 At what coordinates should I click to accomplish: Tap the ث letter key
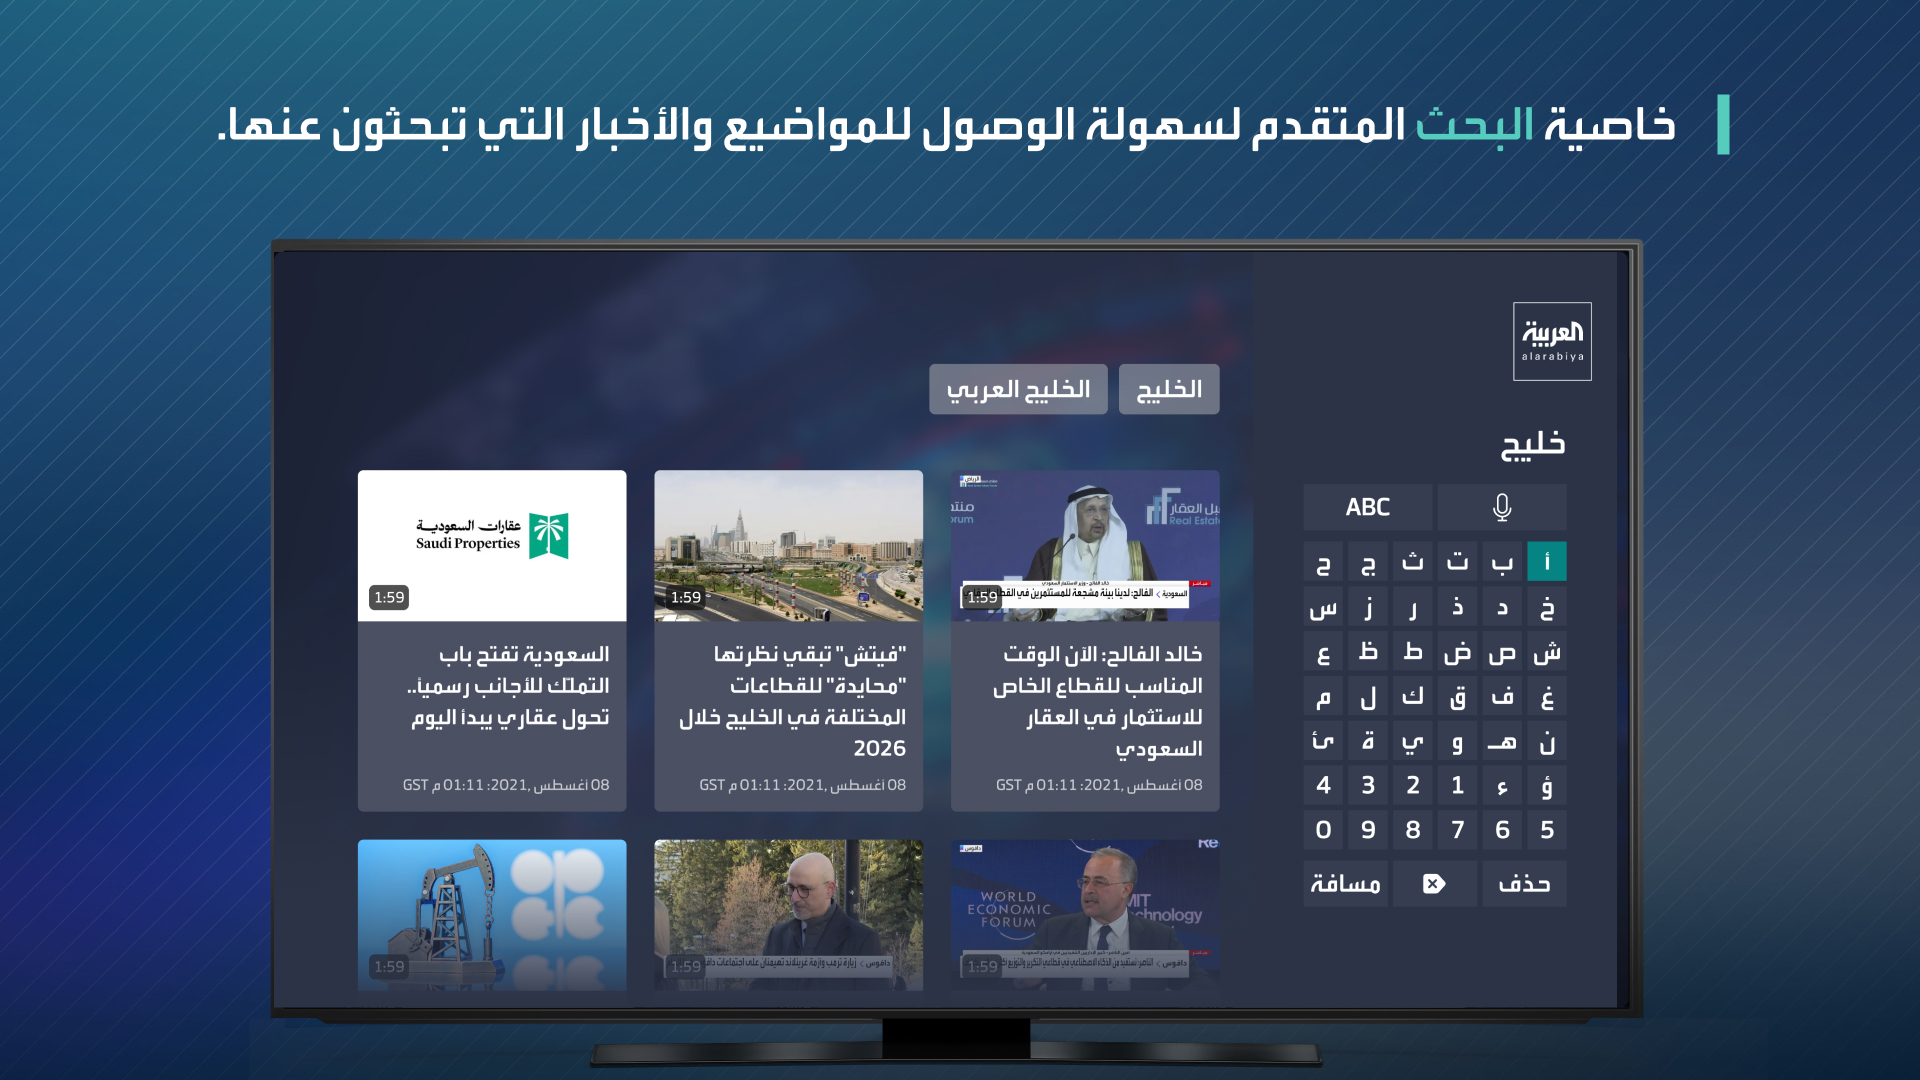1413,562
